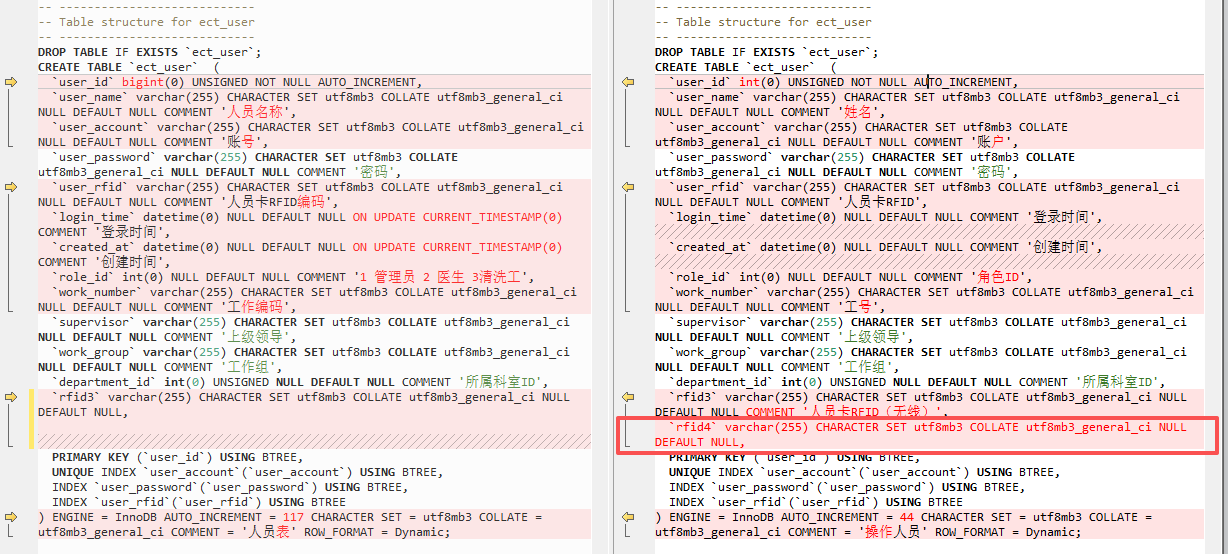Click the '角色ID' comment in right pane
This screenshot has height=554, width=1228.
click(999, 277)
